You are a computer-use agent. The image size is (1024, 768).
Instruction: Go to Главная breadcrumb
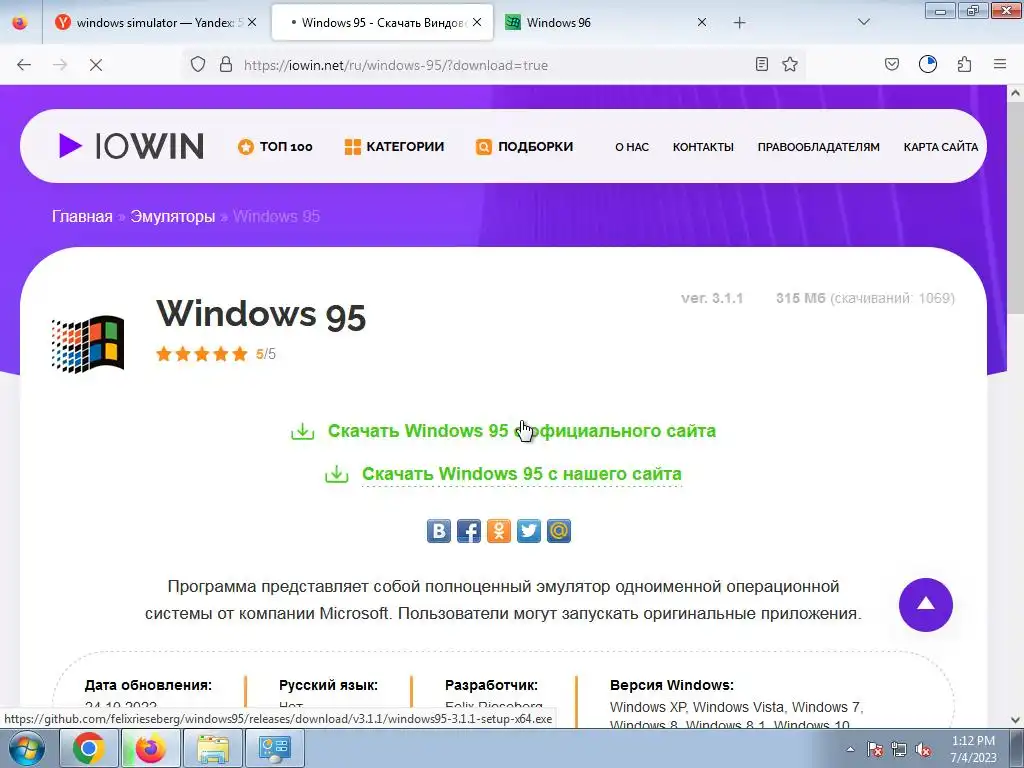[82, 216]
